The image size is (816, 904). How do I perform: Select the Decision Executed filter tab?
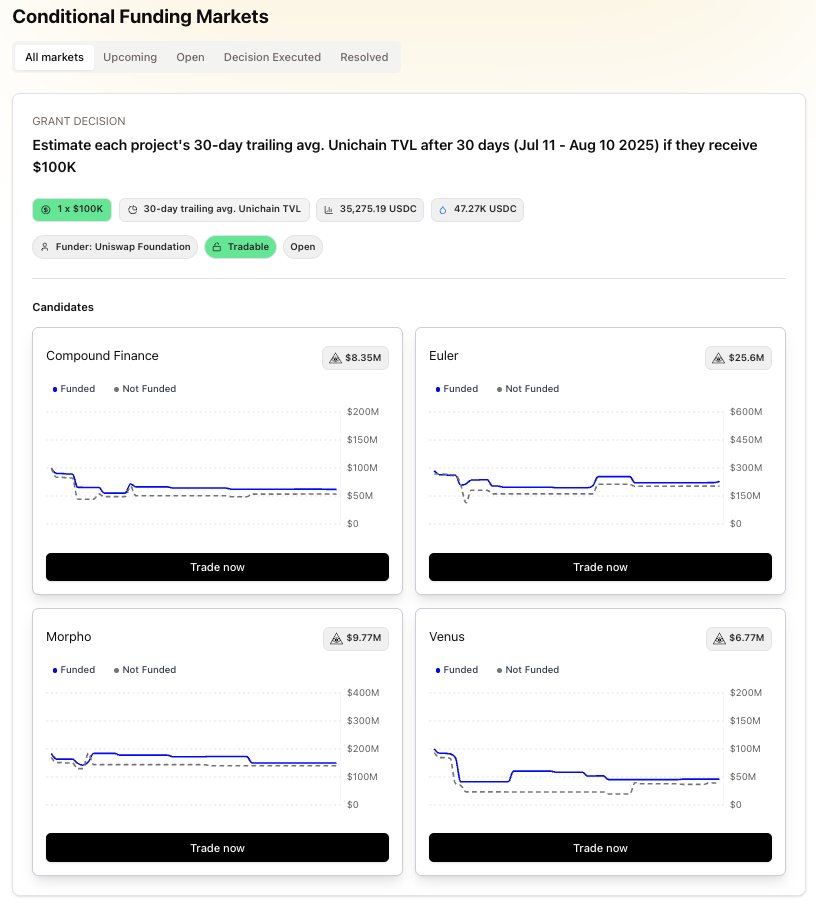[x=272, y=57]
